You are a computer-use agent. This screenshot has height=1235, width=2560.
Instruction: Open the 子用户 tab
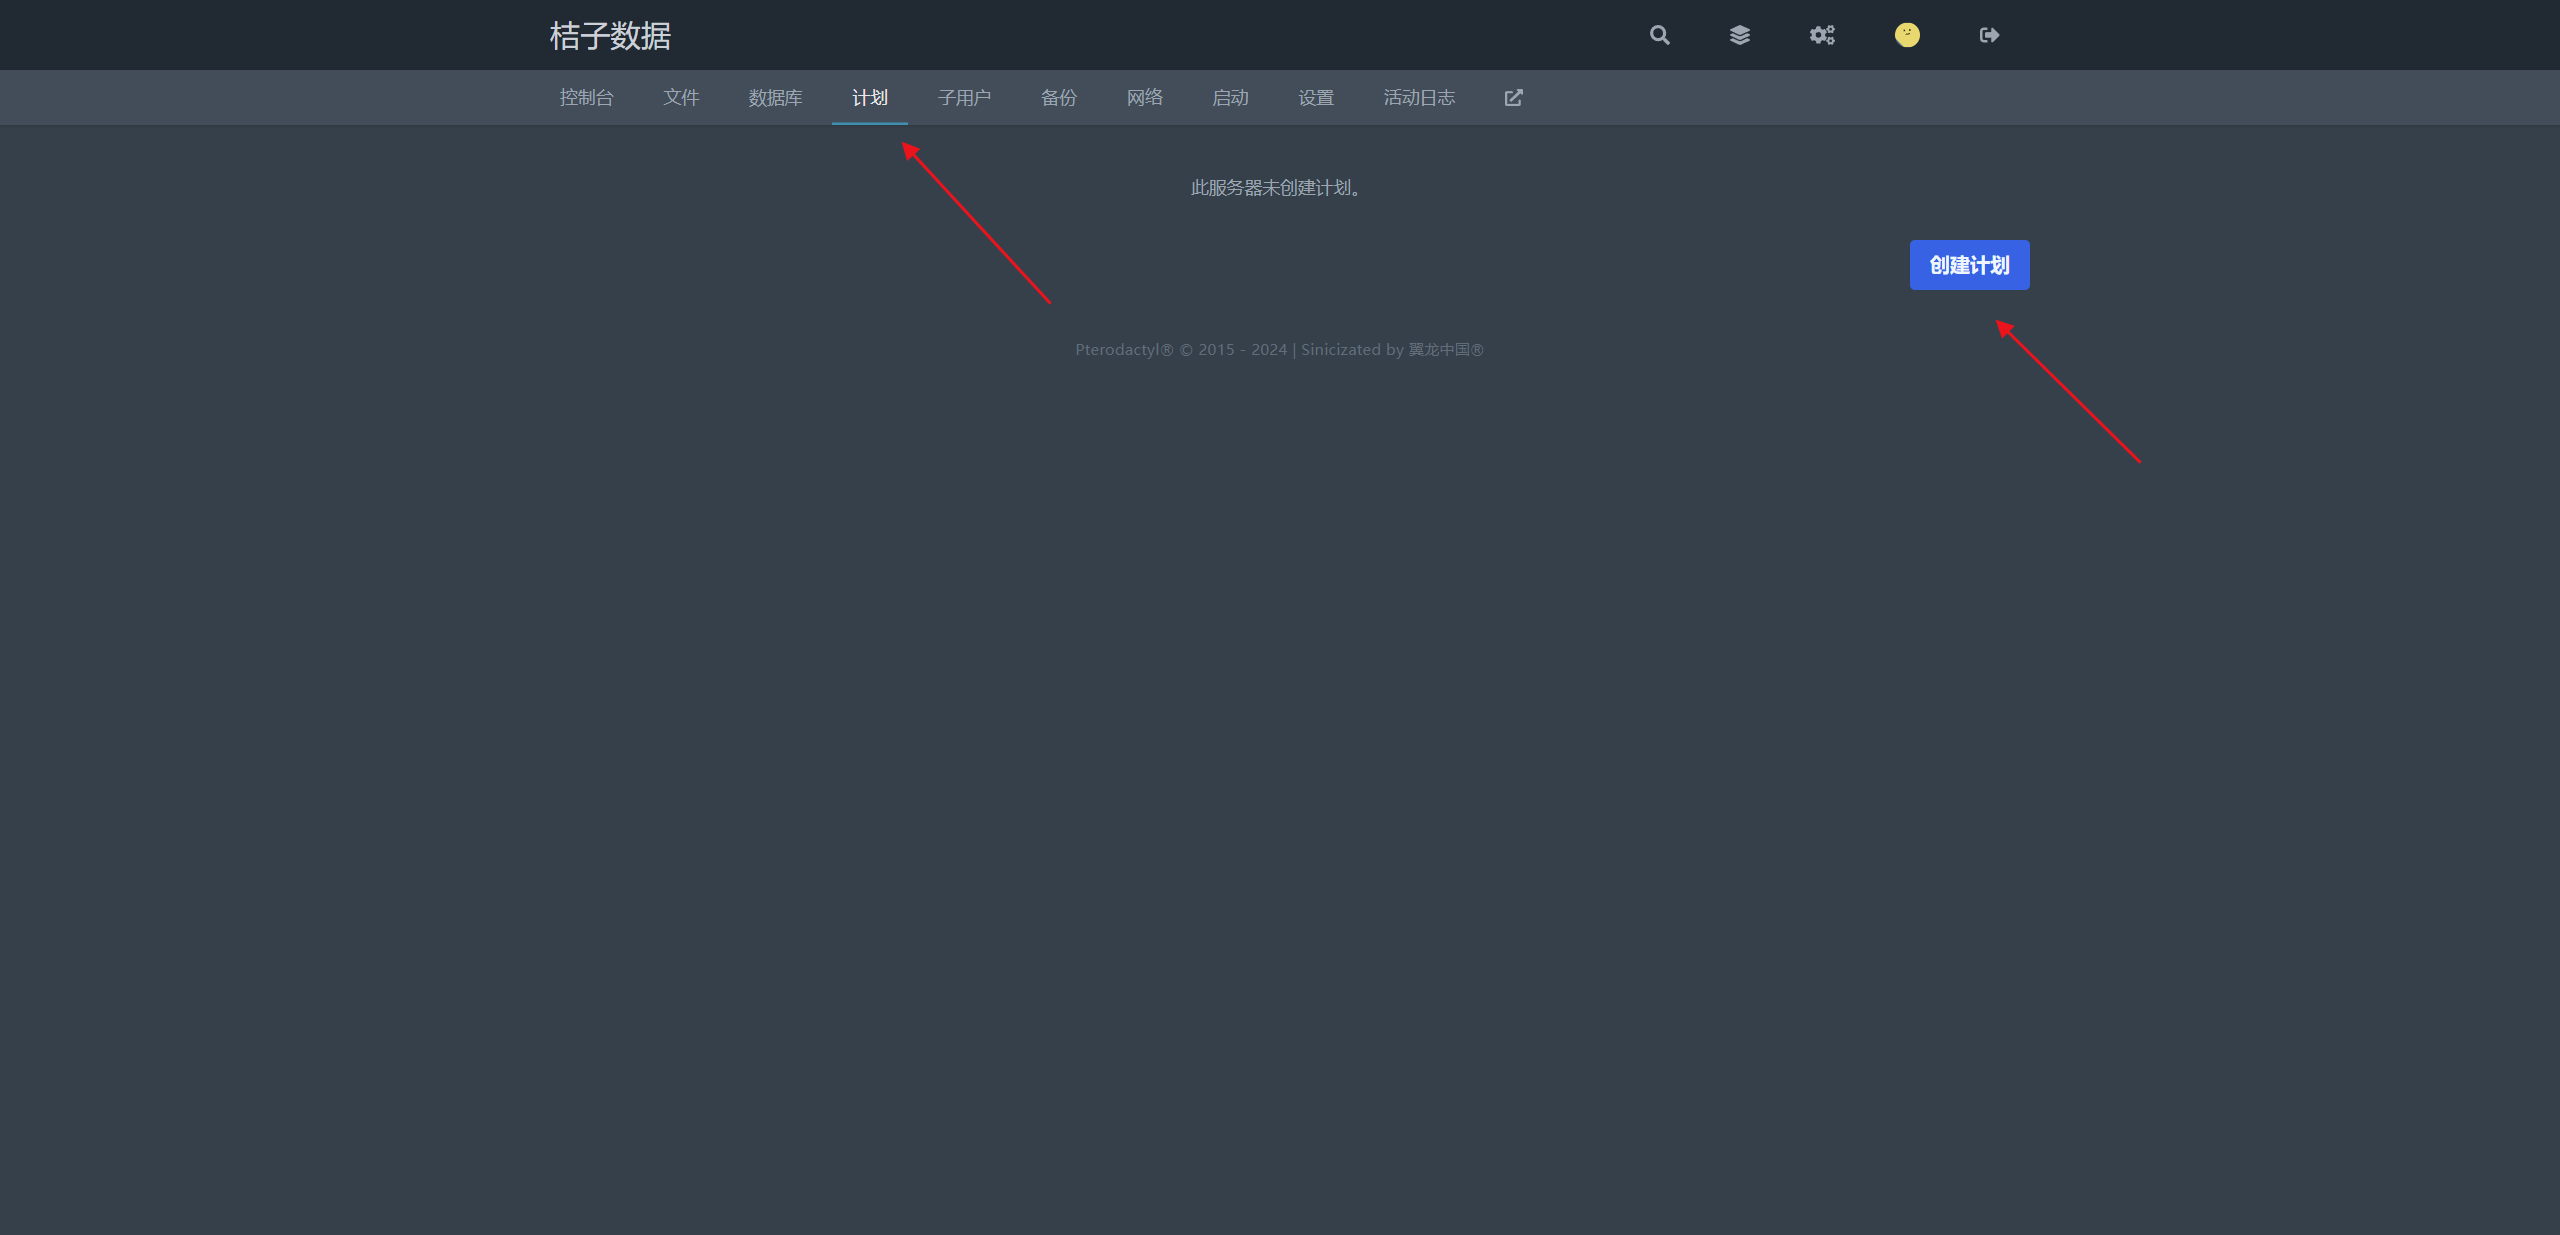(x=964, y=98)
